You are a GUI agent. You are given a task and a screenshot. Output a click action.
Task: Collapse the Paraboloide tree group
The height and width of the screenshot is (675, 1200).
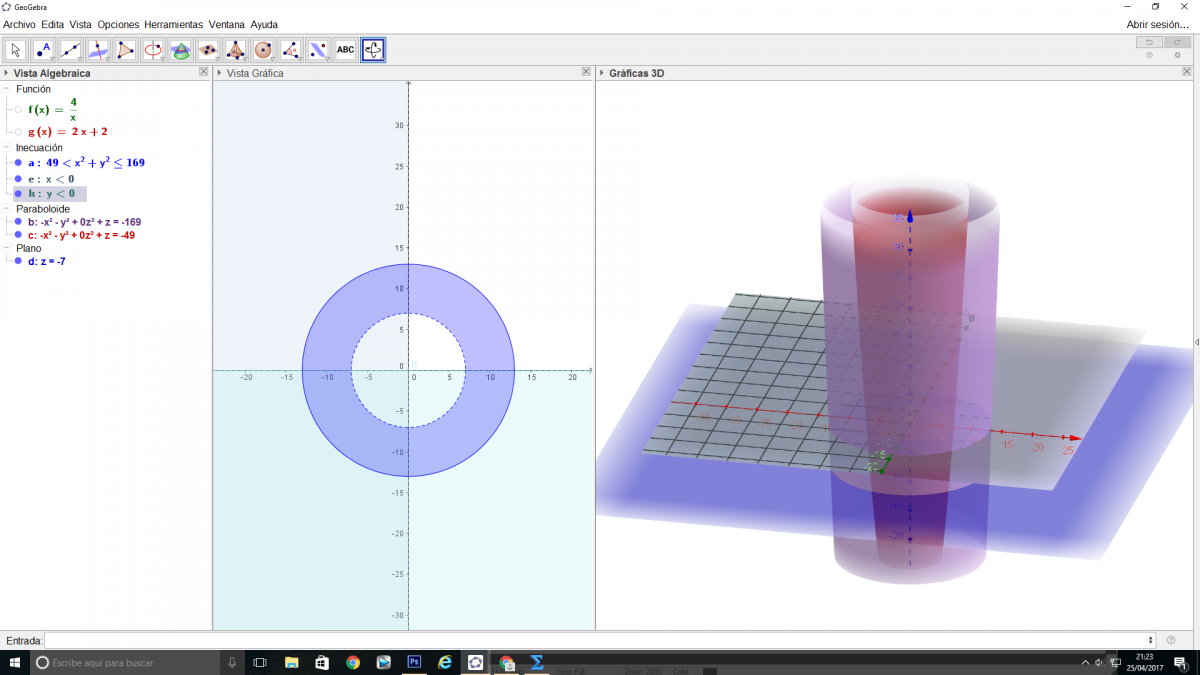pos(7,209)
